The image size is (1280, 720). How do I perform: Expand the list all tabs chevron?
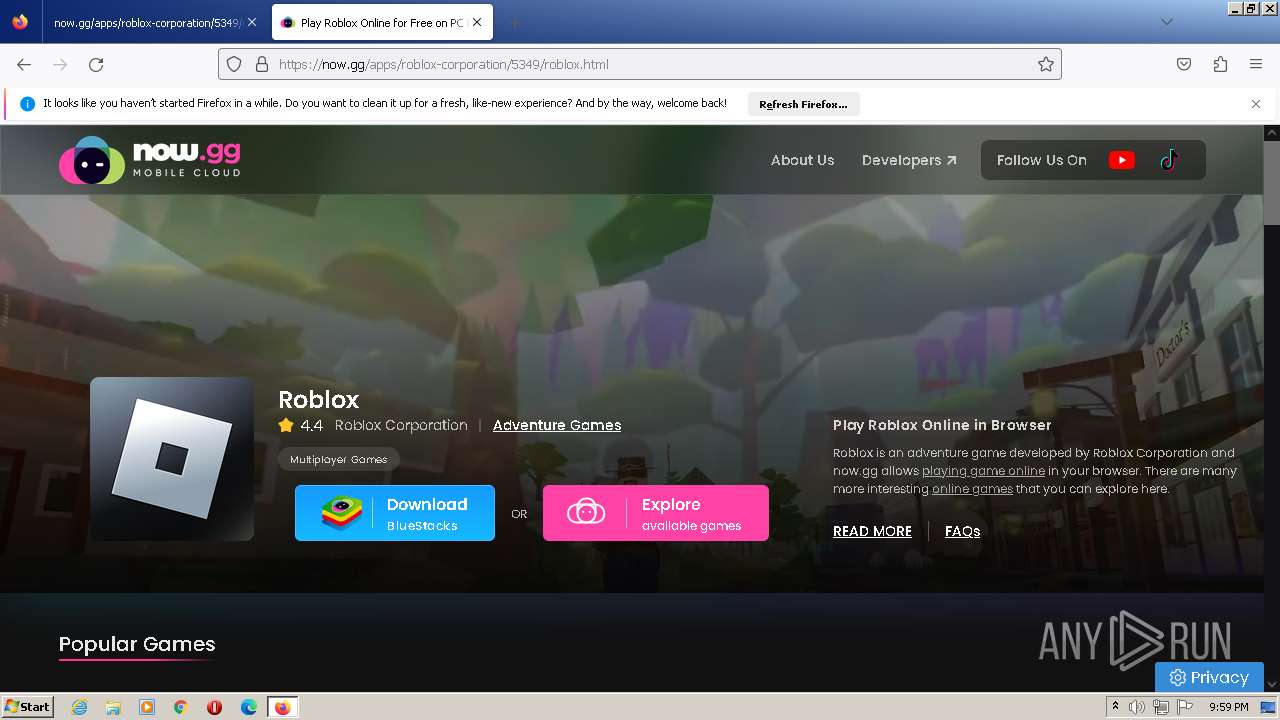(x=1166, y=22)
